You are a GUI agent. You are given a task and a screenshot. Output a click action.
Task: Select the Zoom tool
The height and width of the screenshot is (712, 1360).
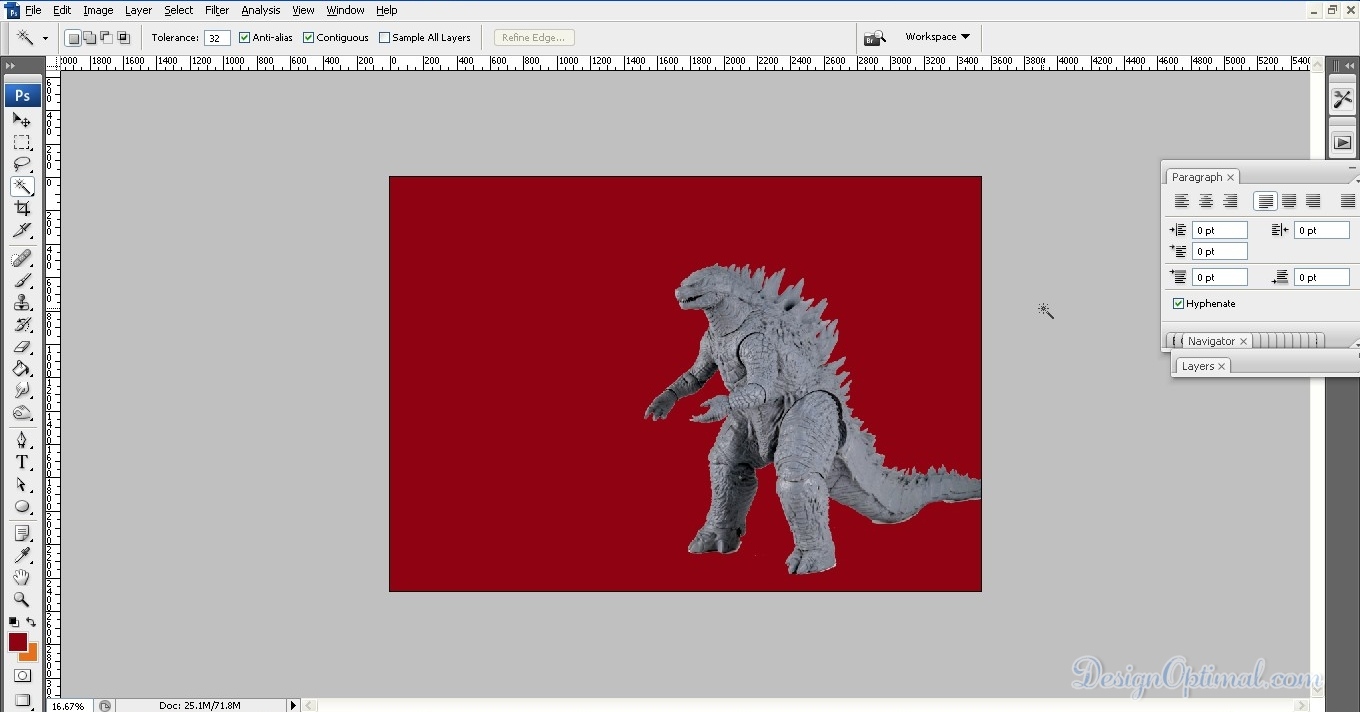22,600
